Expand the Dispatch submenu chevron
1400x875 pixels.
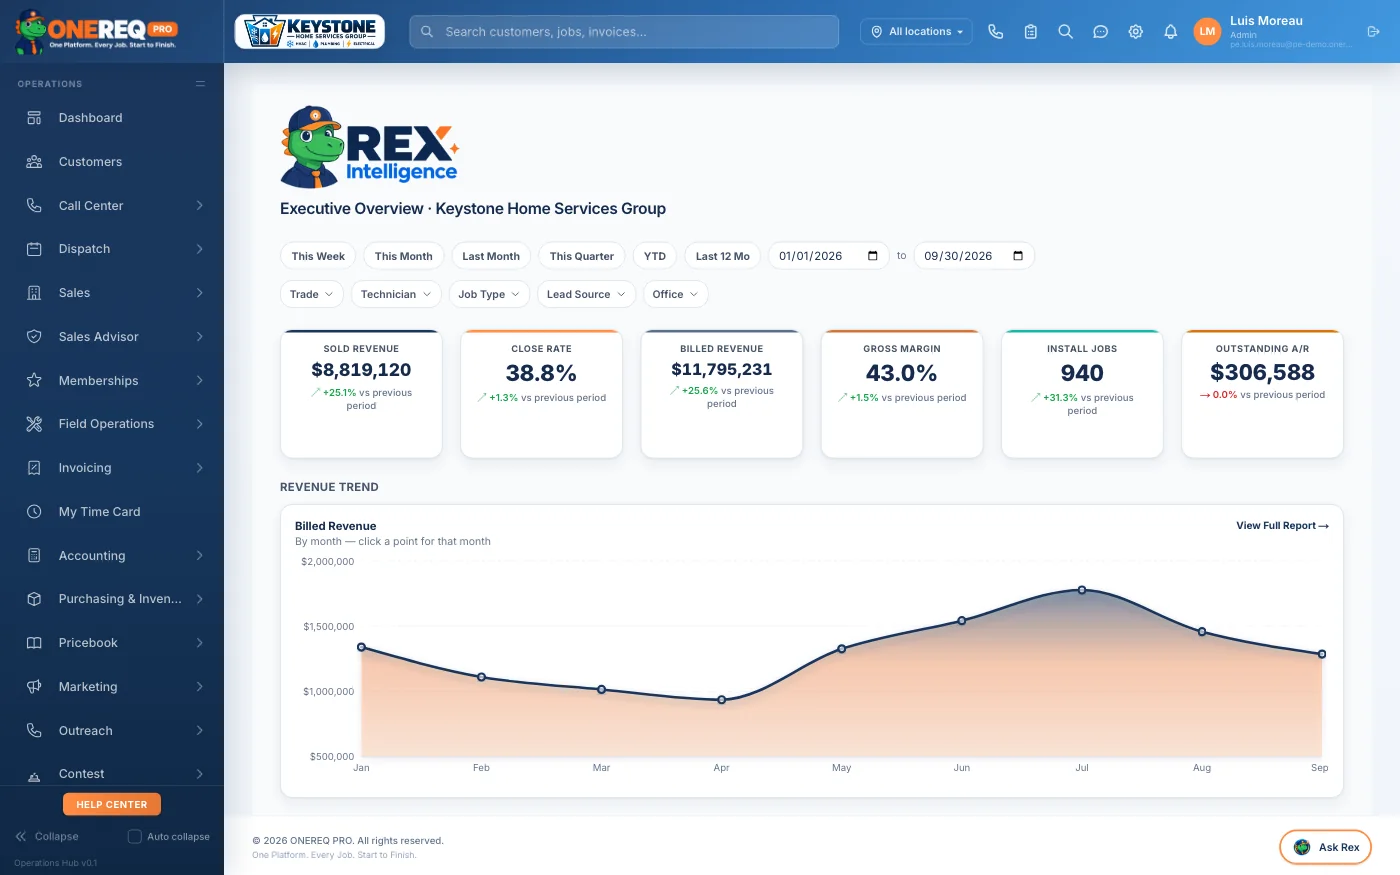(199, 249)
